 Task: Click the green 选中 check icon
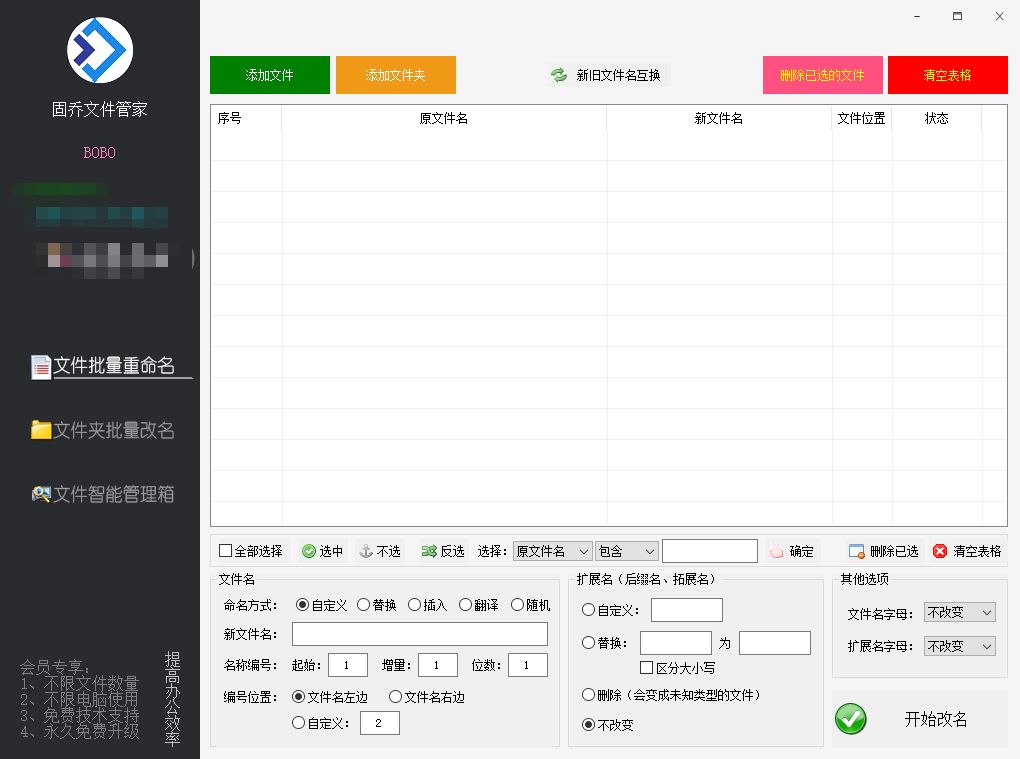tap(307, 550)
